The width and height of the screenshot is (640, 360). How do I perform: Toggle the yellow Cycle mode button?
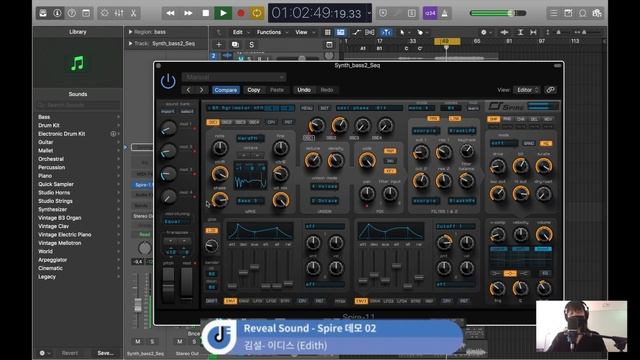point(257,13)
